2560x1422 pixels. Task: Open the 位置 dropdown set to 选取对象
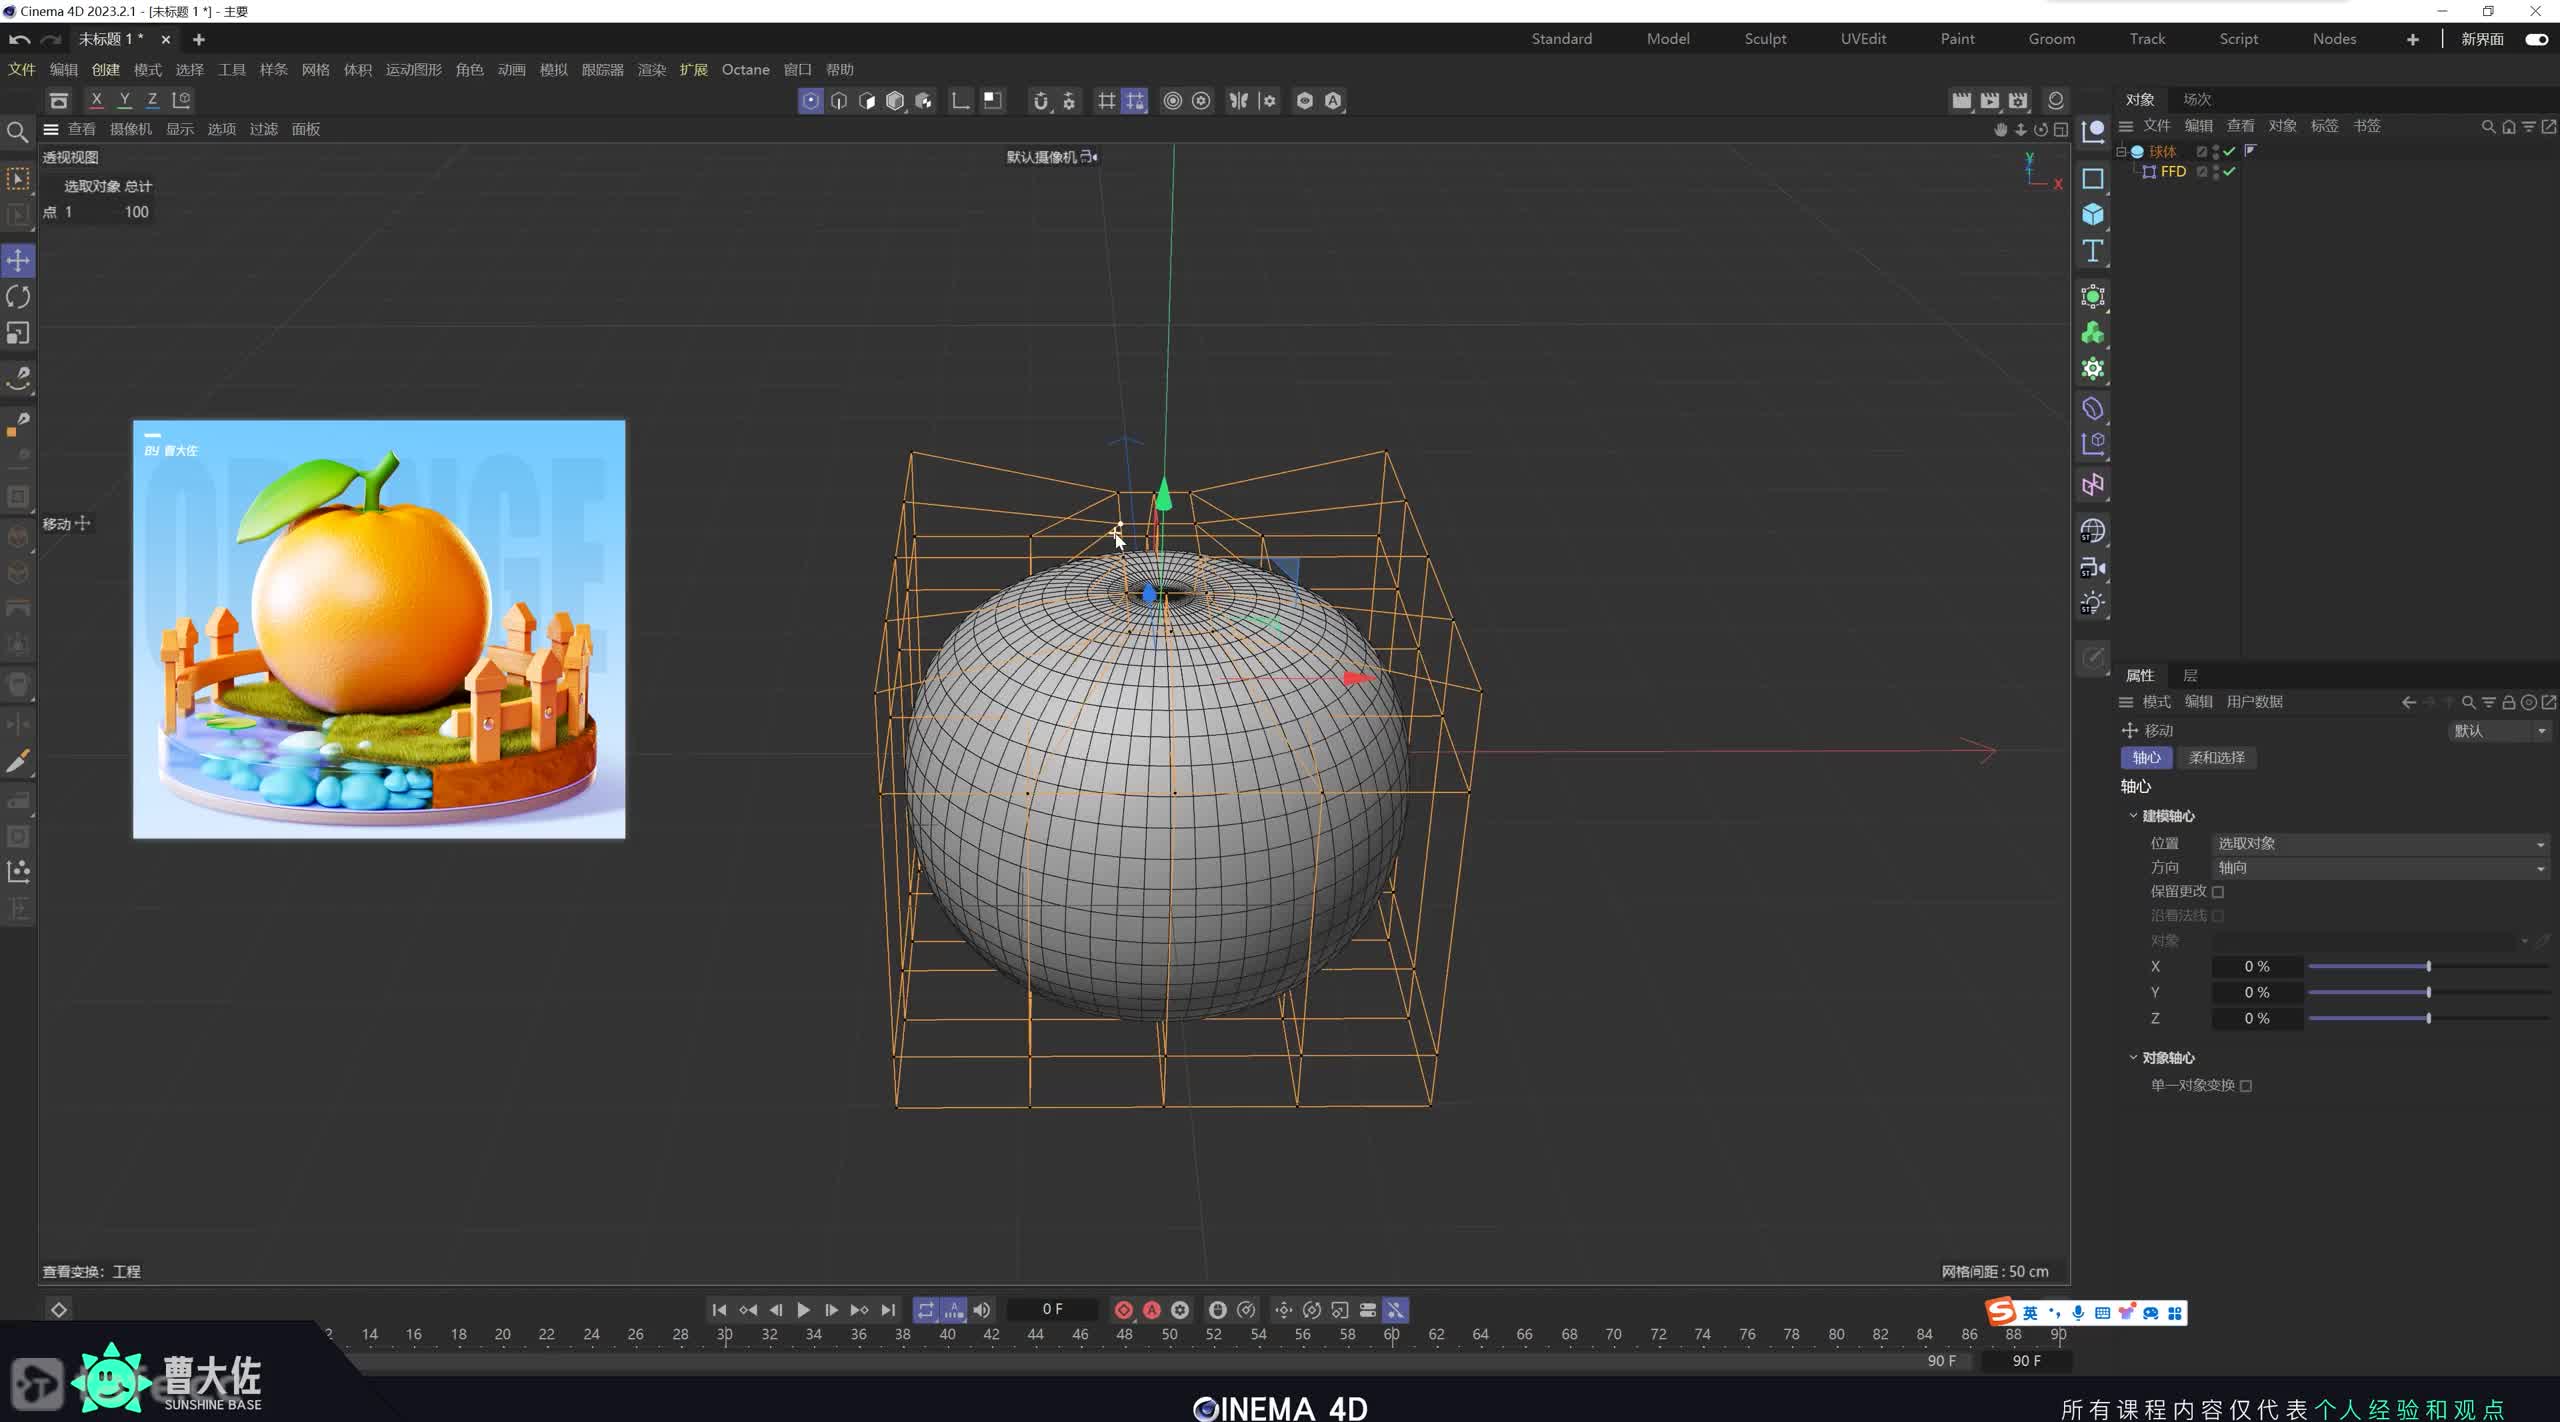pyautogui.click(x=2380, y=844)
